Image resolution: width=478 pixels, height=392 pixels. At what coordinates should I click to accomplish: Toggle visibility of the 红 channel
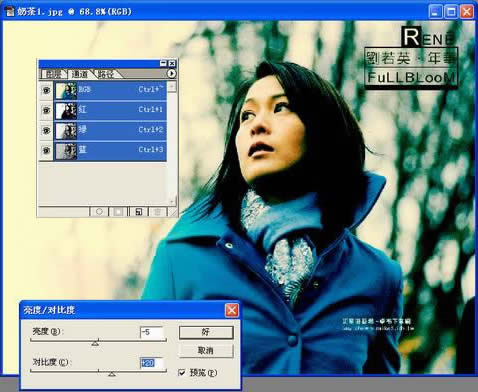coord(46,110)
